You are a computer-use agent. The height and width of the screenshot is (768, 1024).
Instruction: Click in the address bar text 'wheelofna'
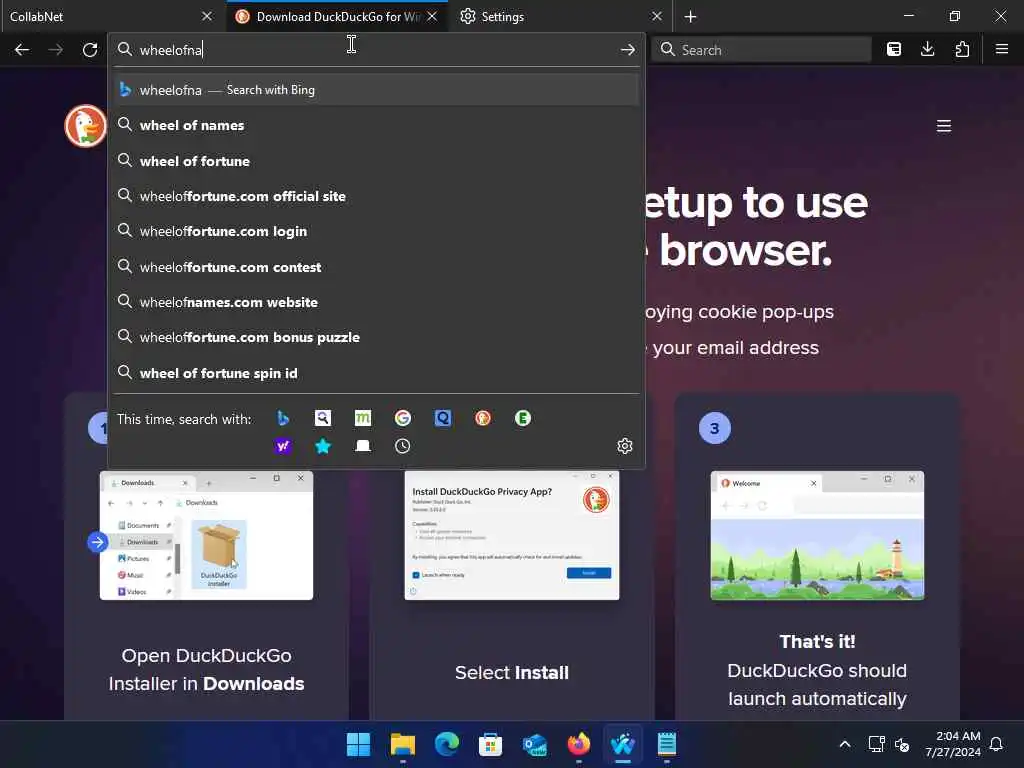pyautogui.click(x=171, y=50)
